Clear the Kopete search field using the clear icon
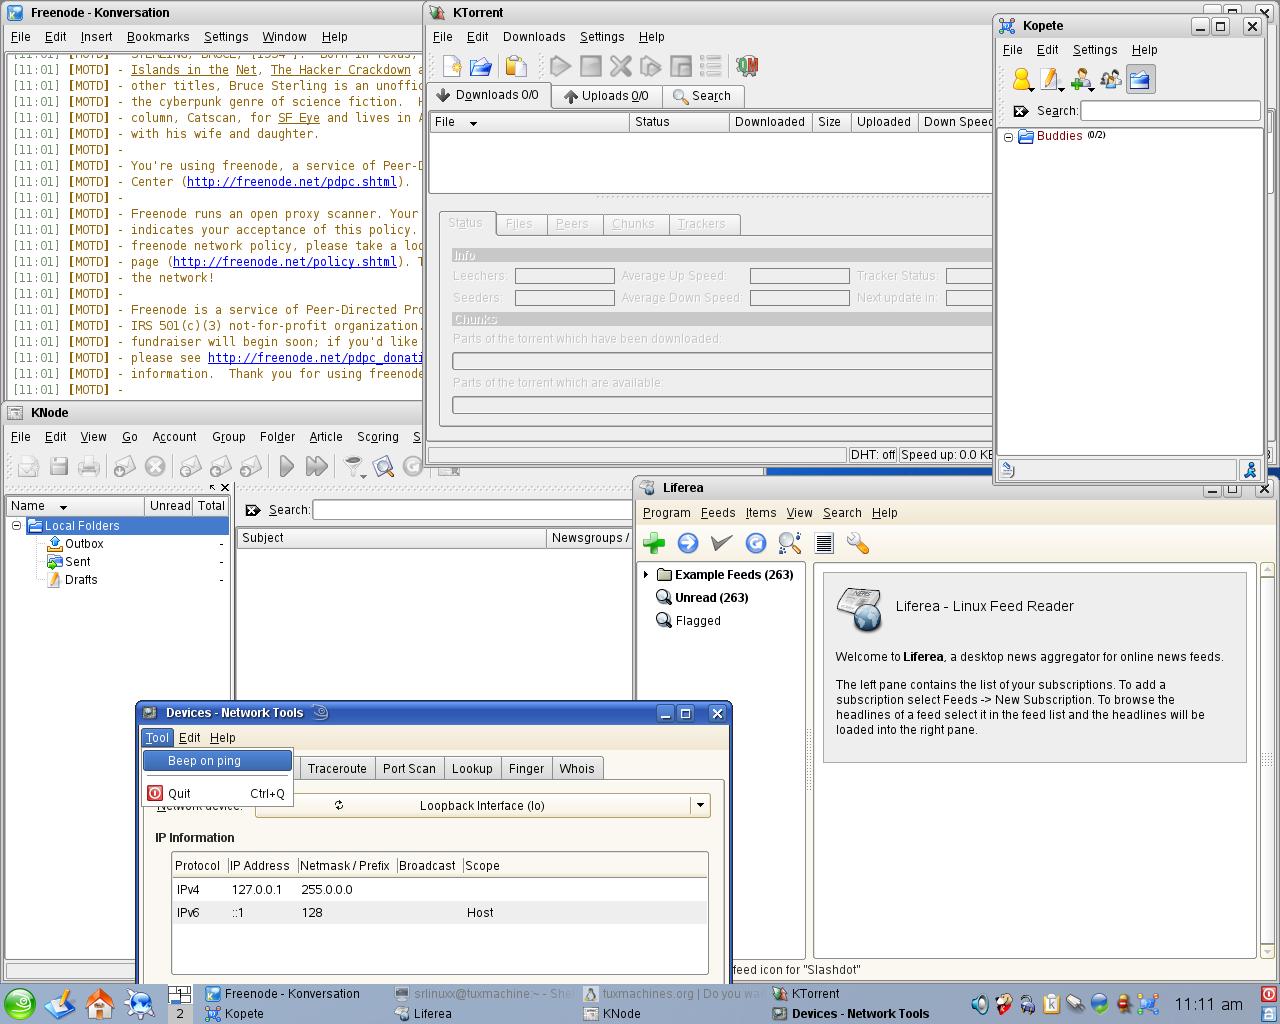Screen dimensions: 1280x1024 click(1020, 111)
